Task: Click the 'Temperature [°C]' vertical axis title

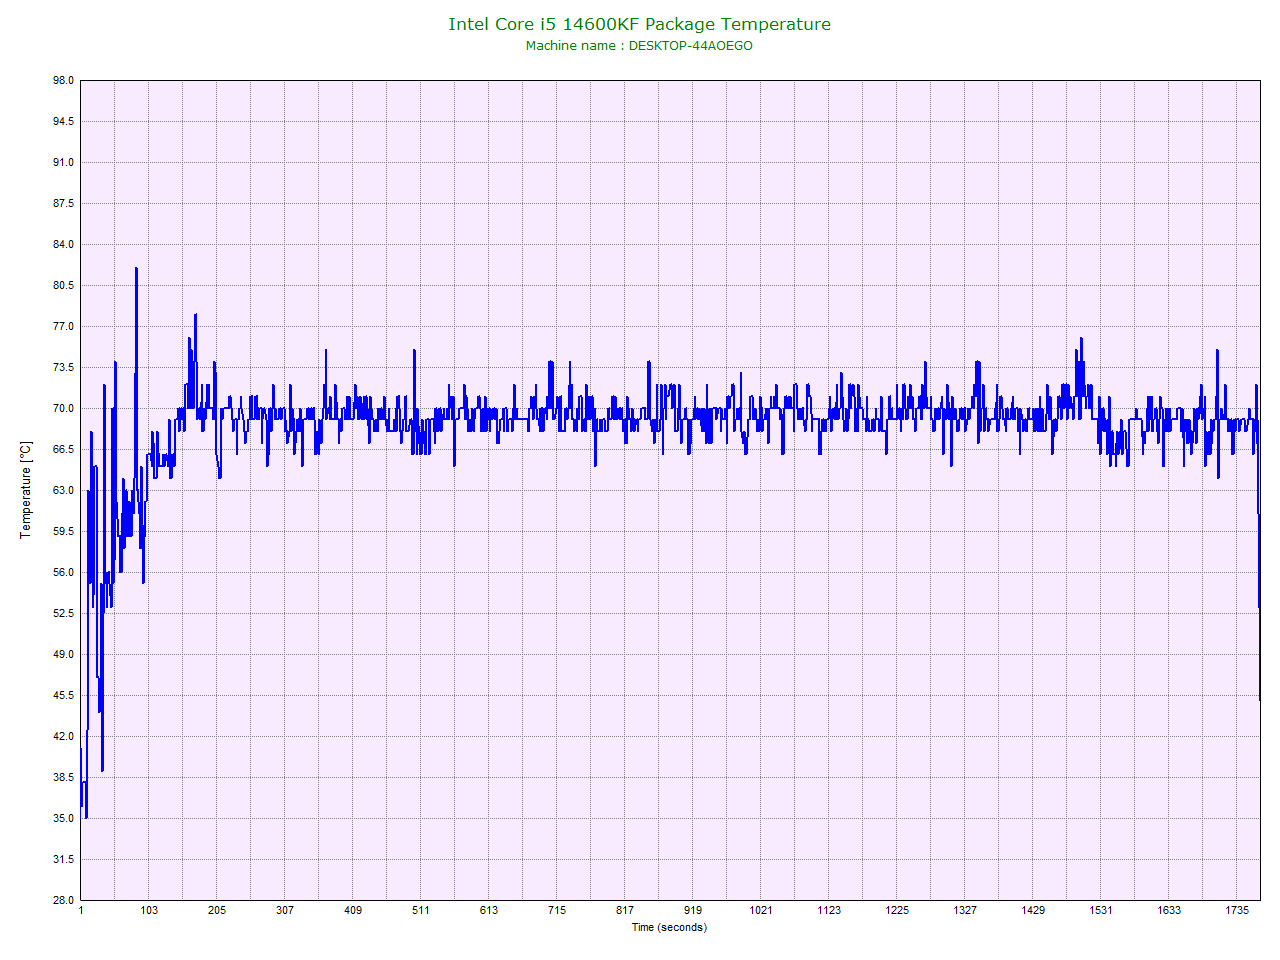Action: (26, 490)
